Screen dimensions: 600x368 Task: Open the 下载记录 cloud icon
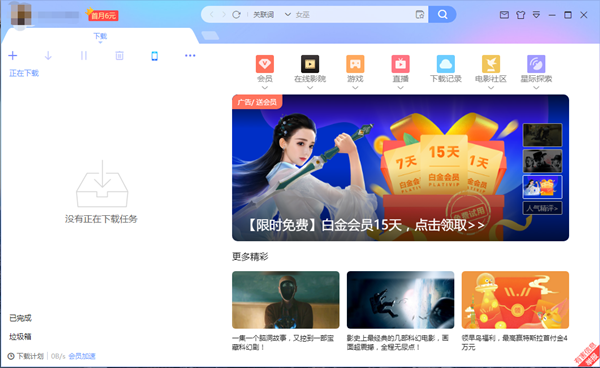[446, 64]
